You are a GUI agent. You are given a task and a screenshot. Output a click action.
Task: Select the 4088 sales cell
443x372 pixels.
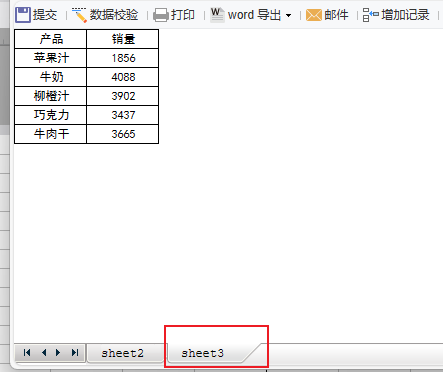(123, 77)
